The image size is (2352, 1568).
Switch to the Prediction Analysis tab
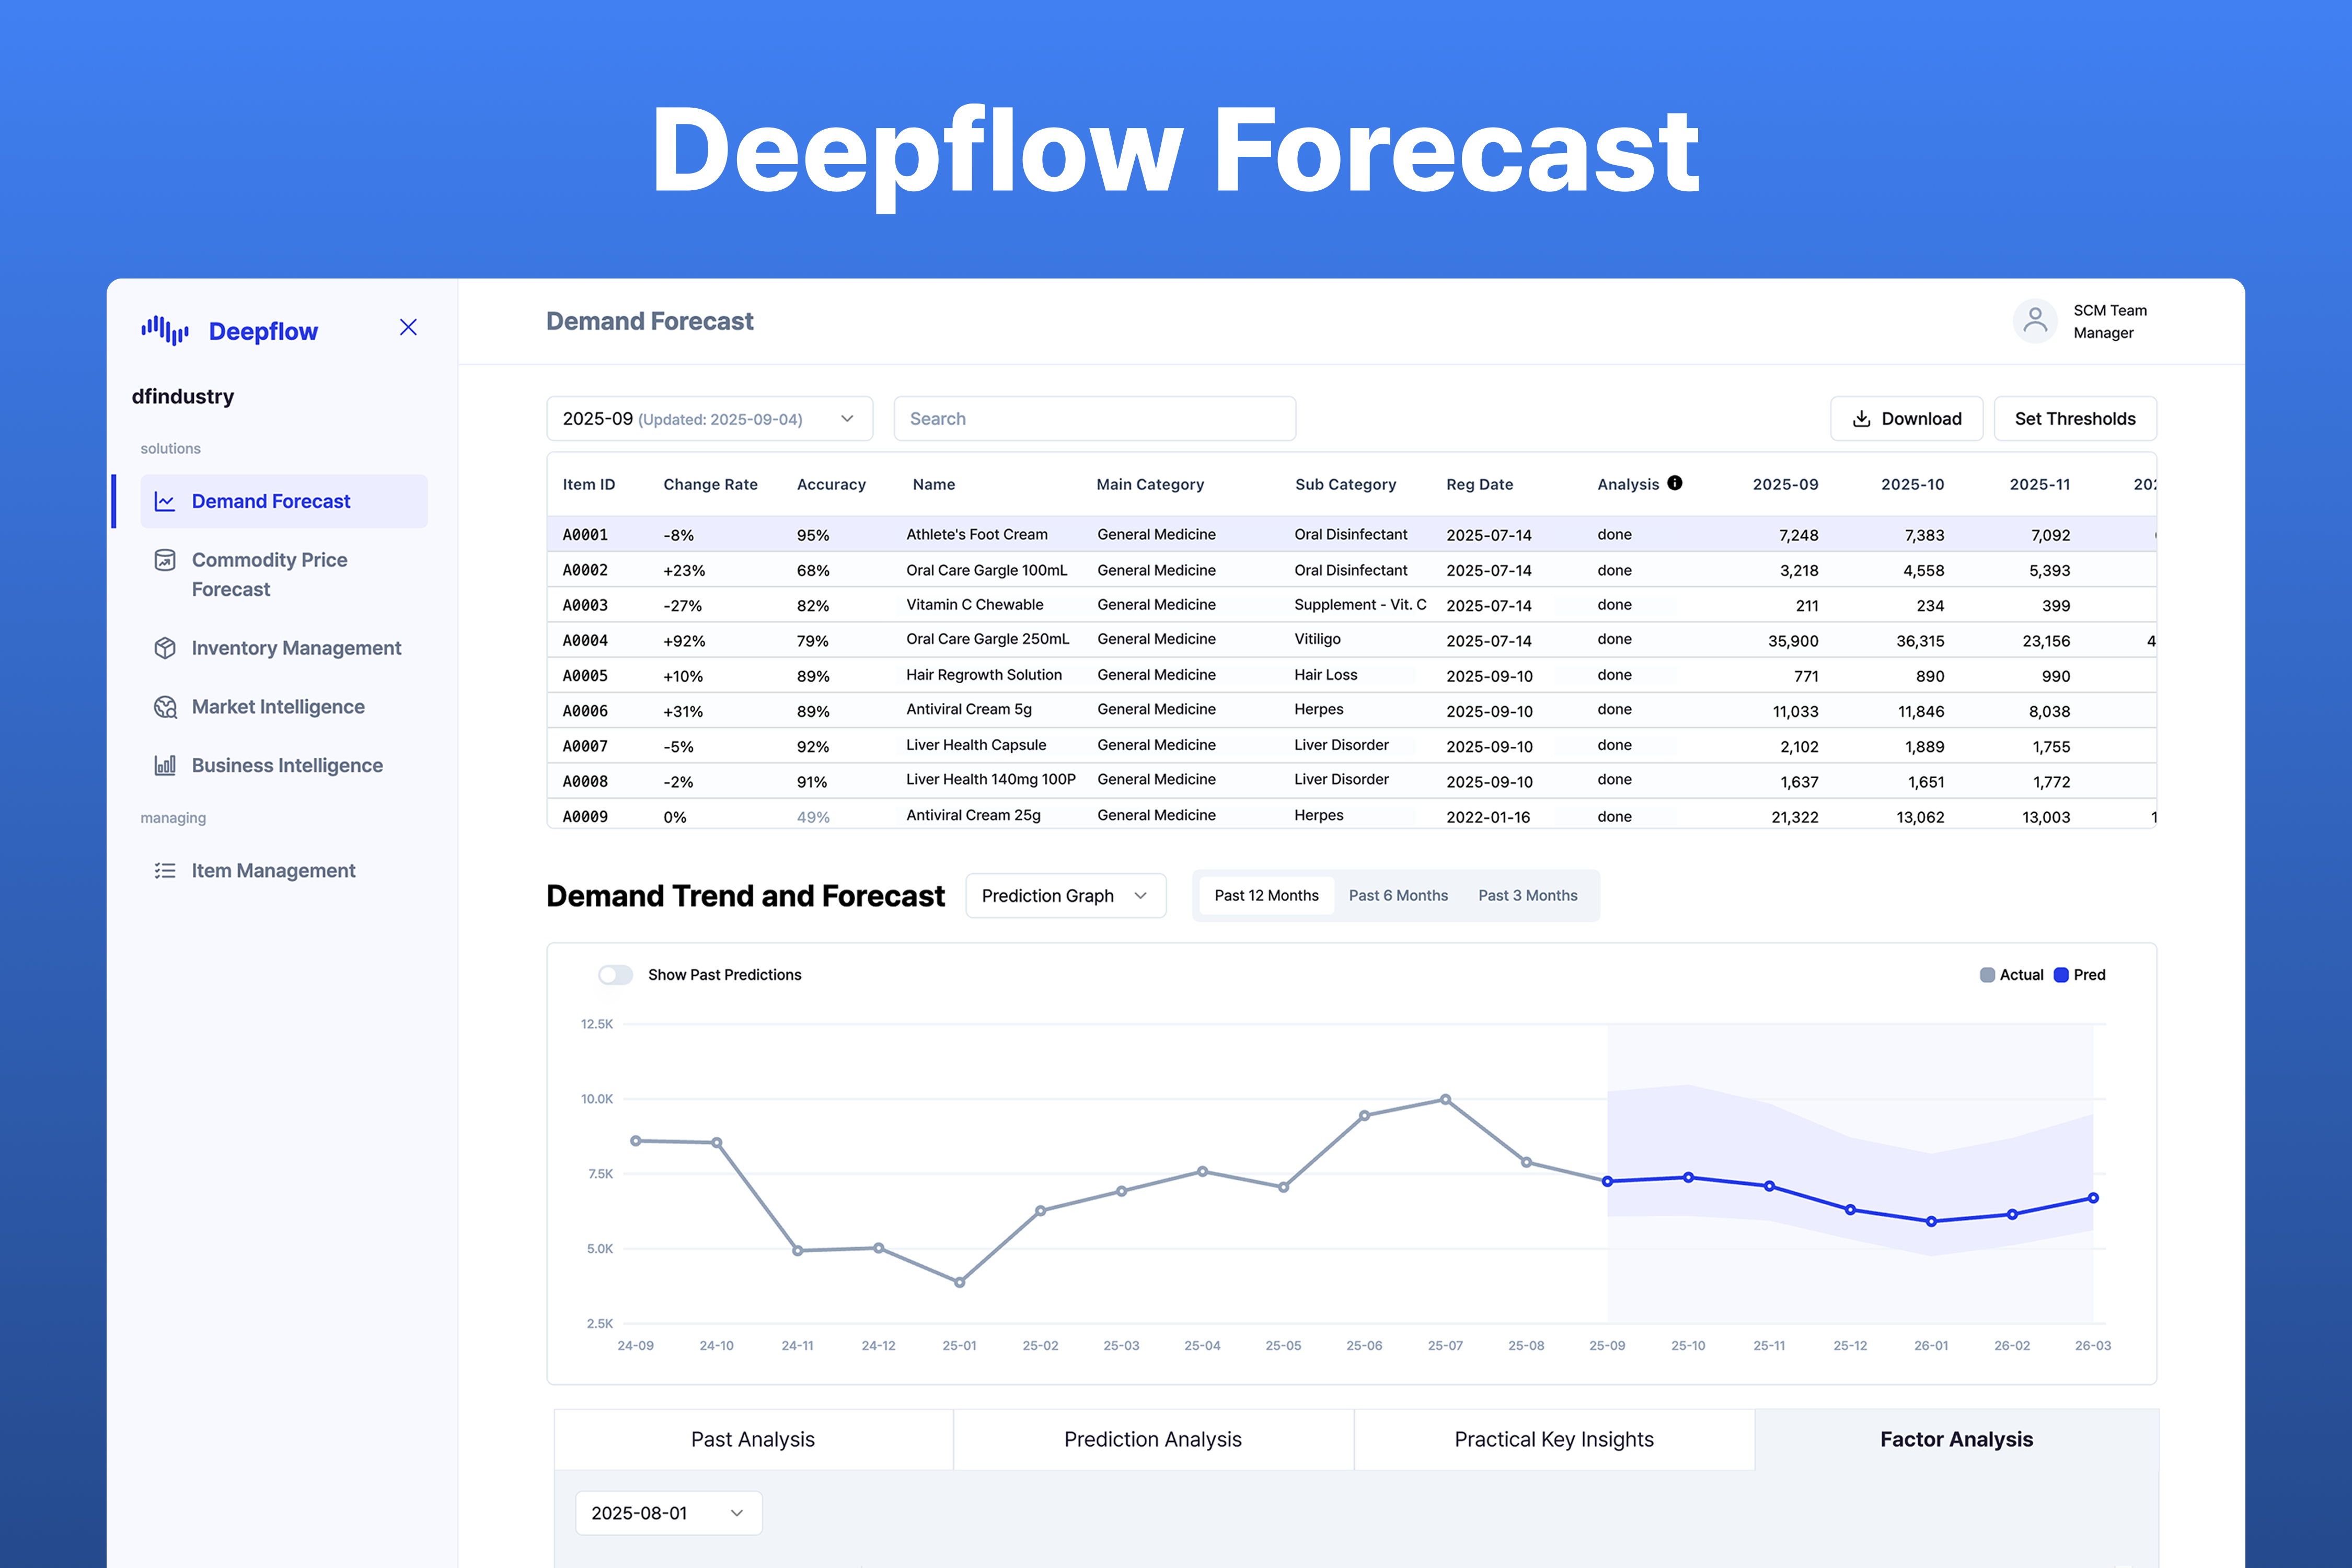pos(1153,1439)
